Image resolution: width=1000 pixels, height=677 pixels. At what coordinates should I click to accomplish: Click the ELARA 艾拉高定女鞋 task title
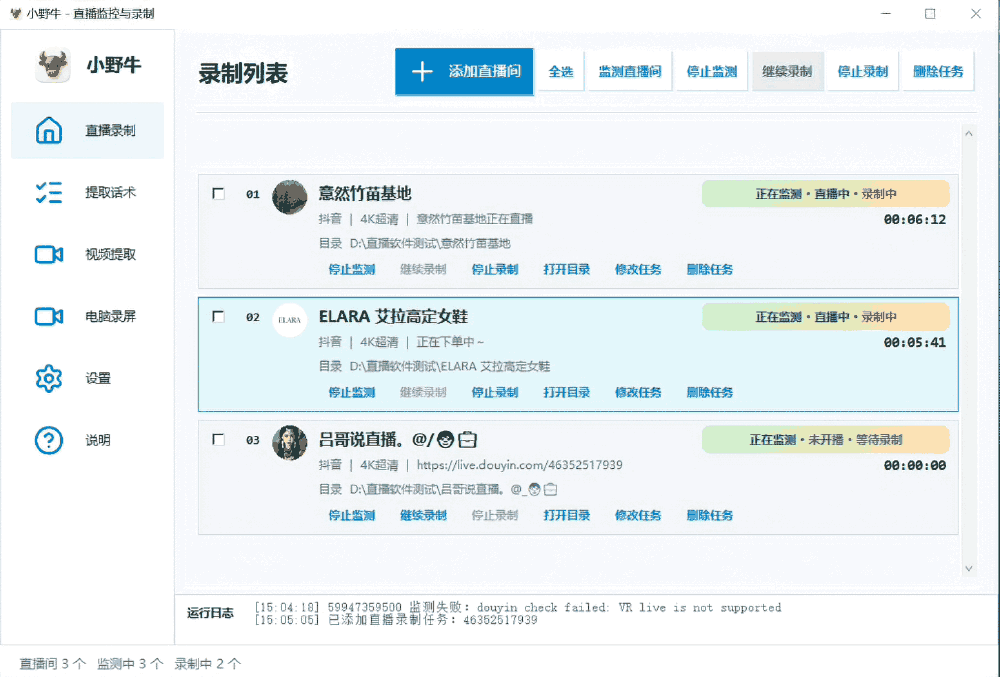click(x=393, y=316)
